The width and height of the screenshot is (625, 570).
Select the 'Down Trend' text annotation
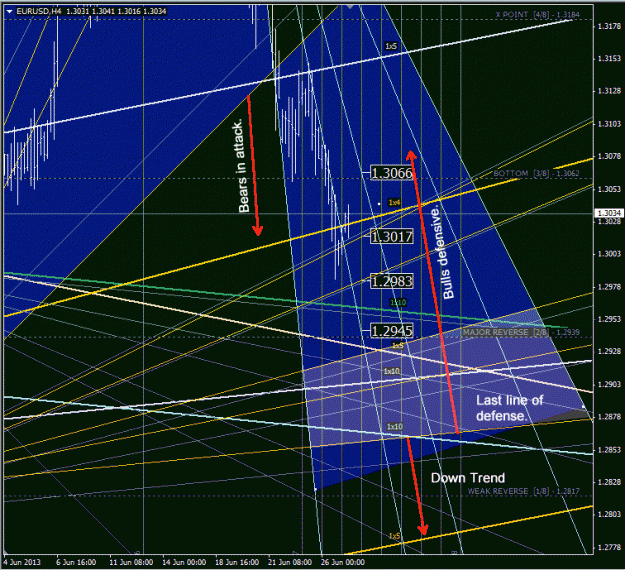point(468,478)
